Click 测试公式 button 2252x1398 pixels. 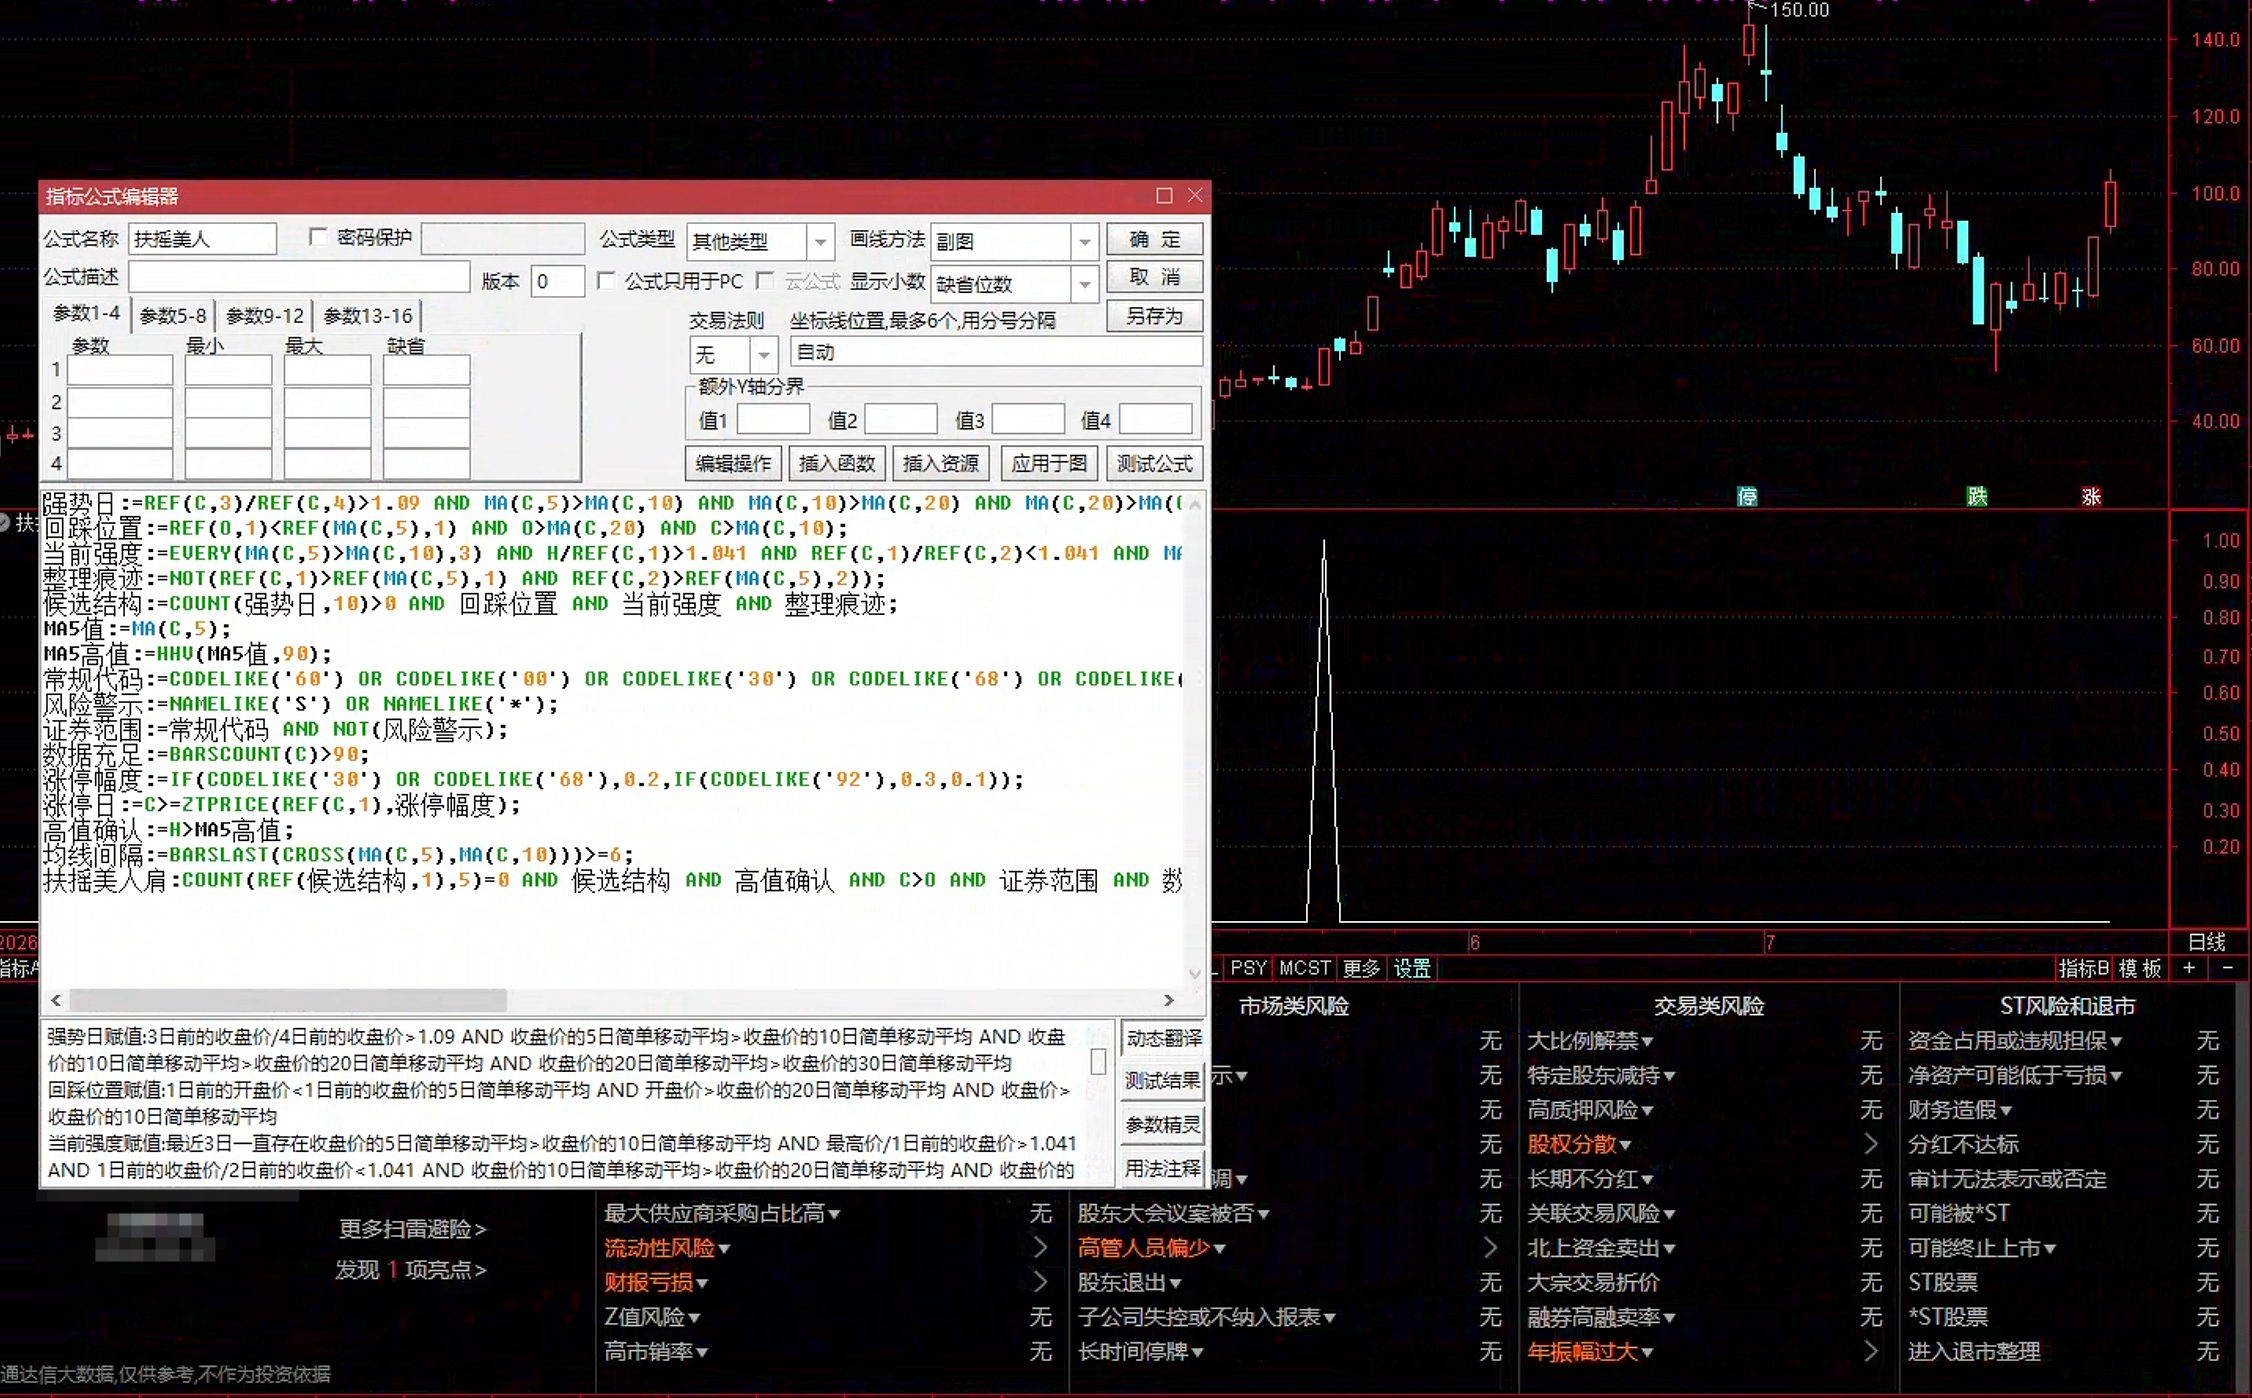1155,463
